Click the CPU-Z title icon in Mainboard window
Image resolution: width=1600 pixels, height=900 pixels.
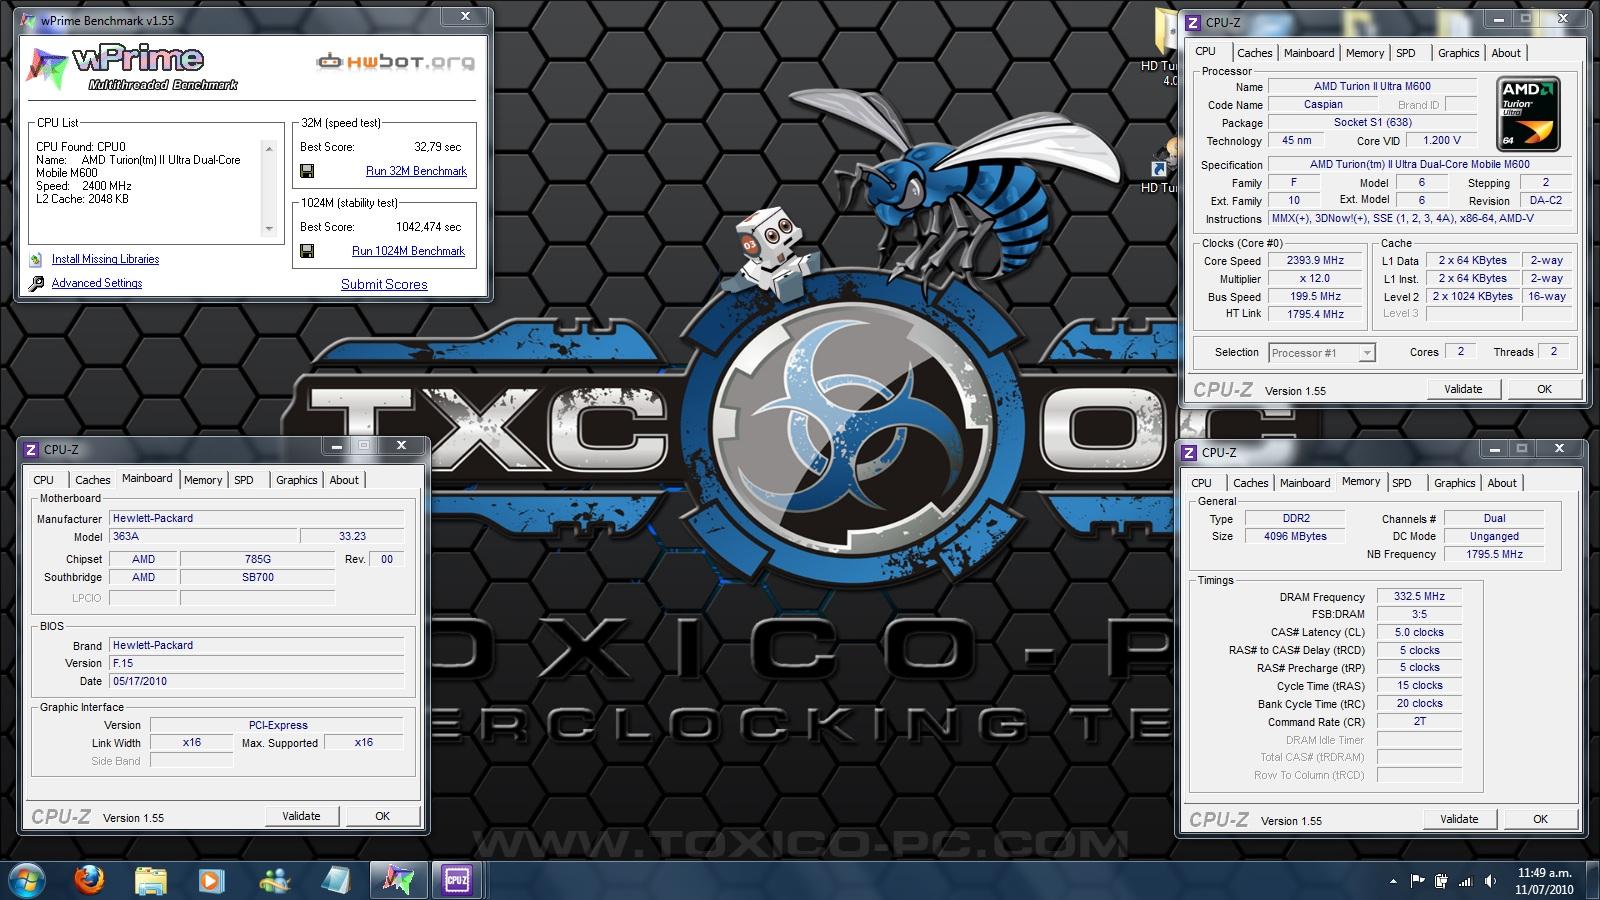point(31,450)
